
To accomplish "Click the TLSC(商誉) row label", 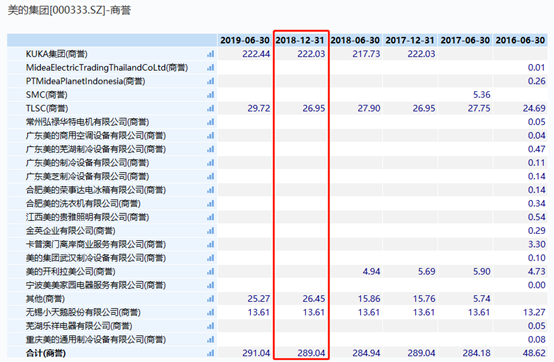I will [47, 108].
